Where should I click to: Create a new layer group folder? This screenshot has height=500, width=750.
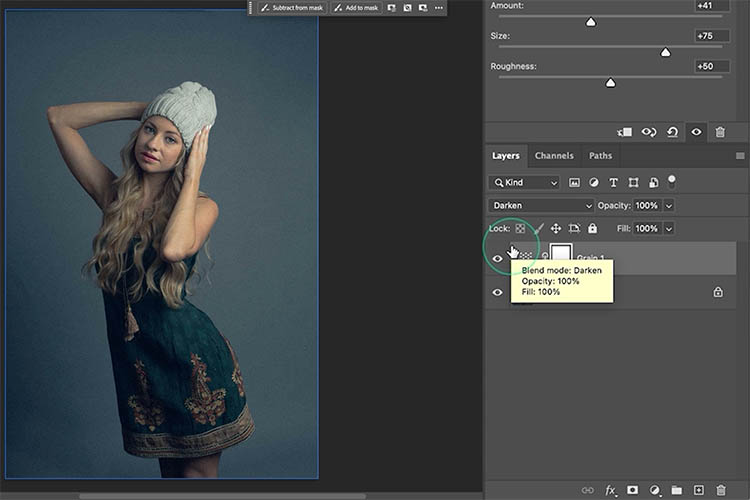677,490
